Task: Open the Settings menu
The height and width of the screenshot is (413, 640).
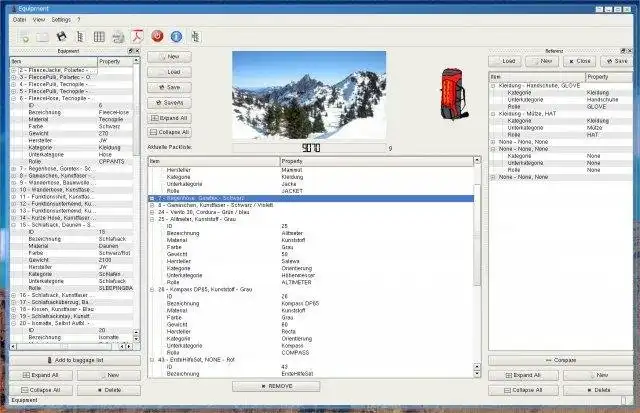Action: [x=61, y=20]
